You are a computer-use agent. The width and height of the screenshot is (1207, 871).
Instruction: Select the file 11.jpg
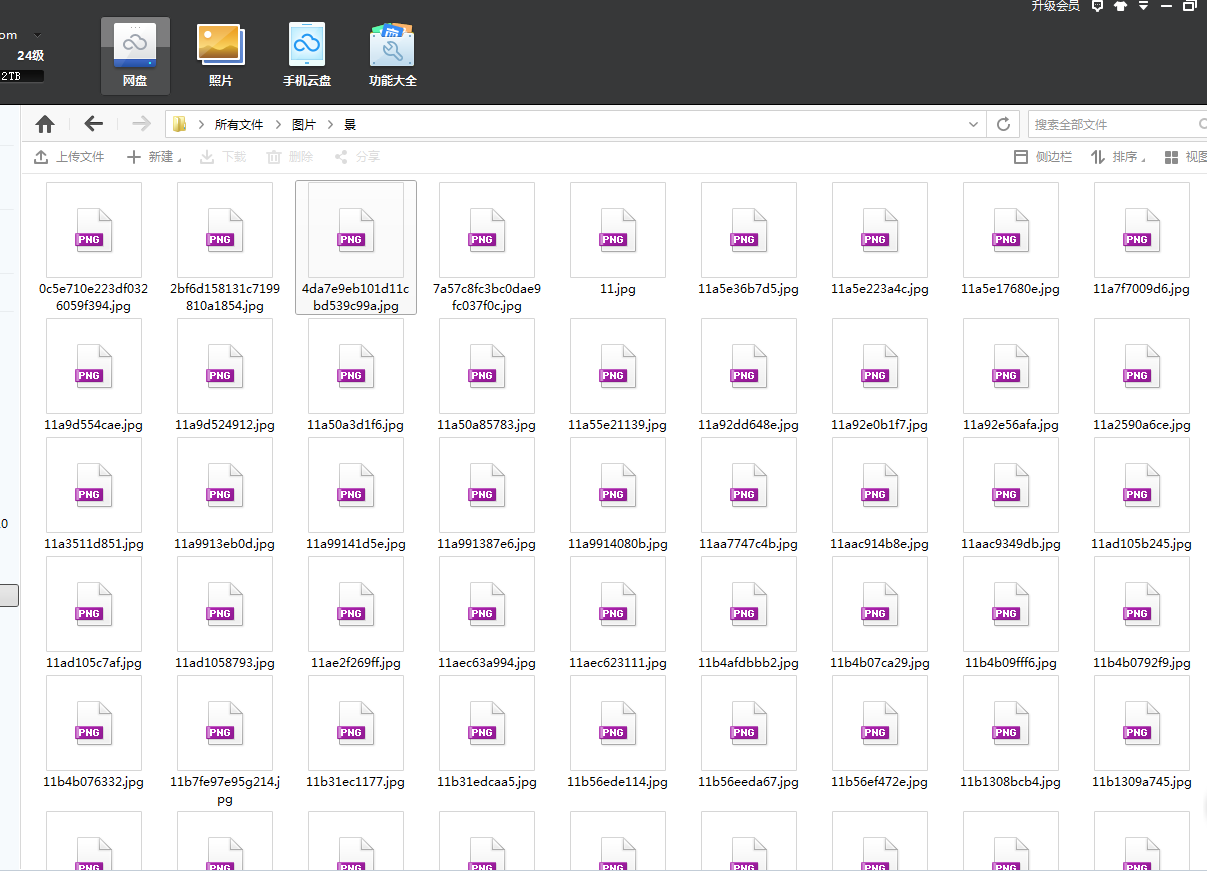point(617,240)
